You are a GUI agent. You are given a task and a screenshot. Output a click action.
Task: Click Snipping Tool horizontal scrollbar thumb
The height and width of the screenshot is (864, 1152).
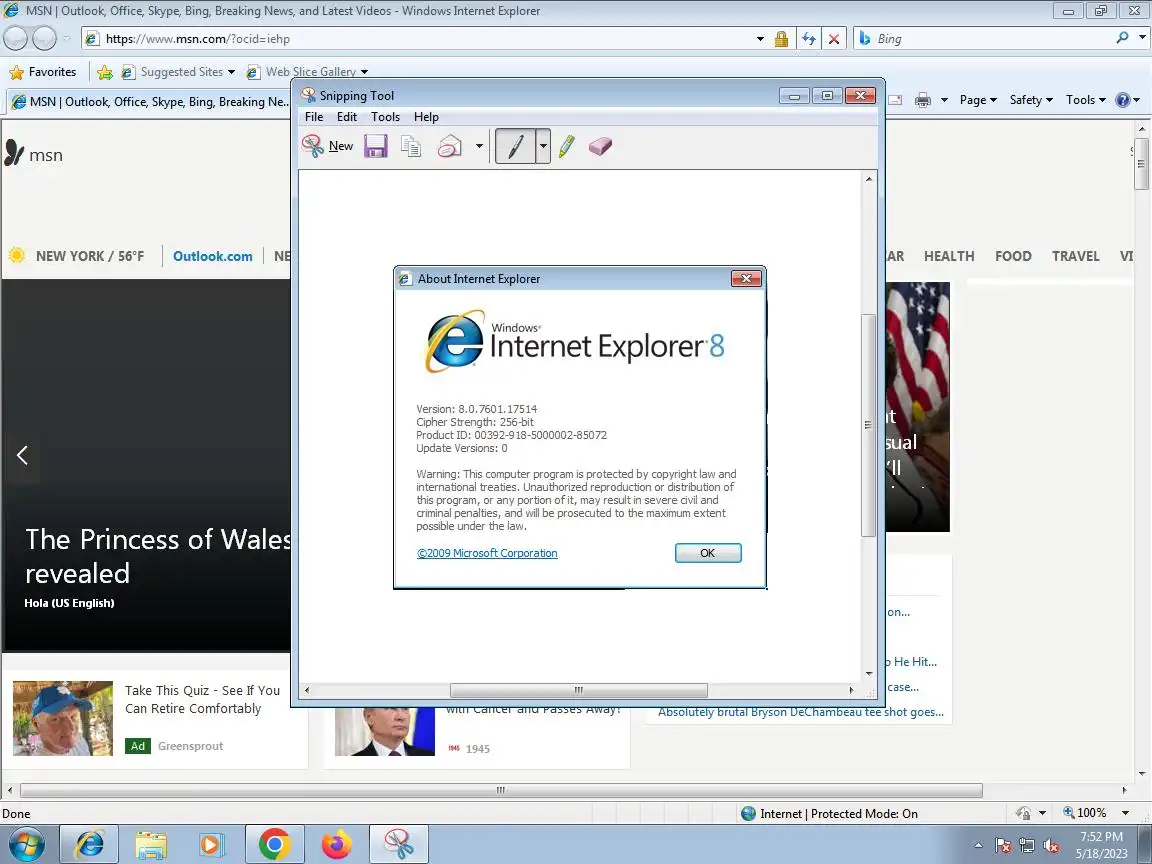(x=579, y=690)
